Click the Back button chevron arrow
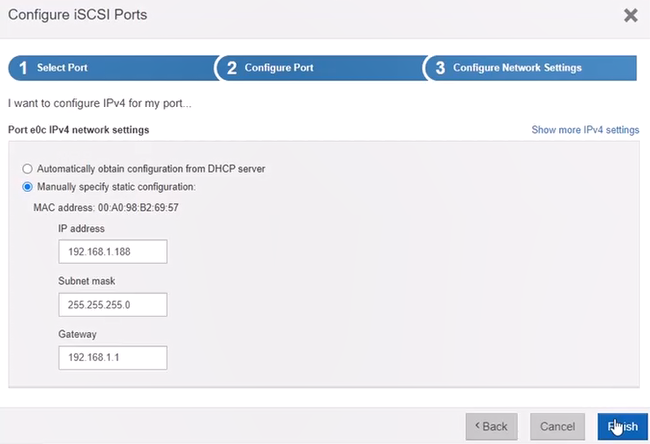The height and width of the screenshot is (444, 650). pos(477,425)
